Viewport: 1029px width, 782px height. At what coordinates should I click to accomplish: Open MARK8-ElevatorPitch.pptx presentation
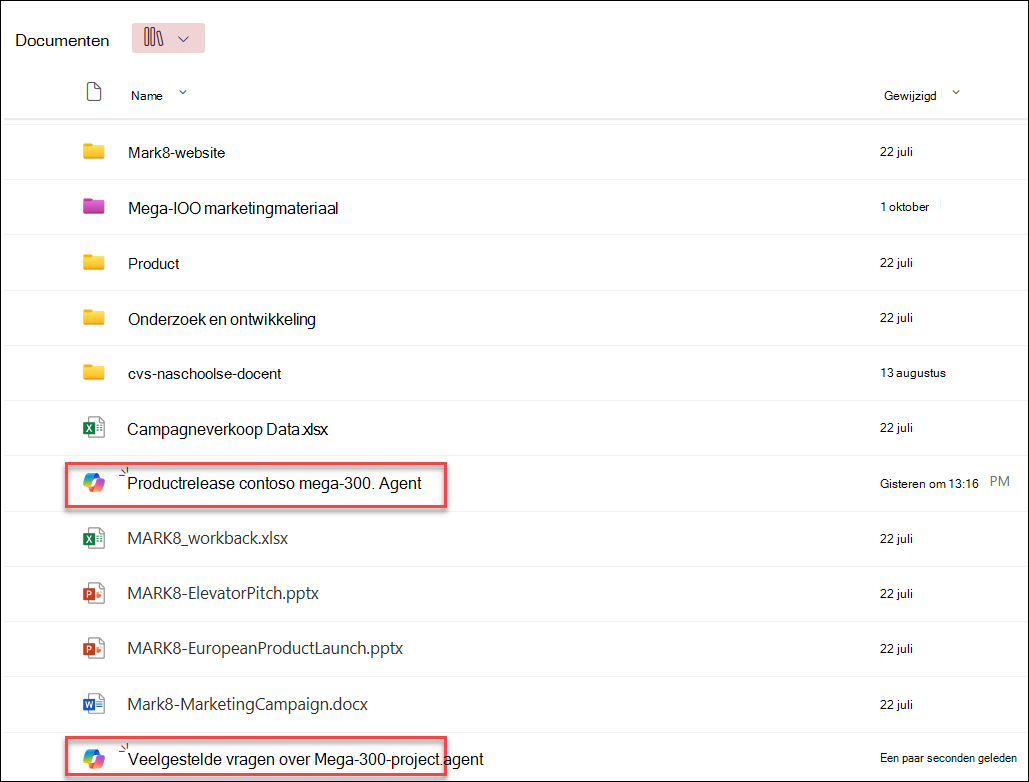click(223, 594)
